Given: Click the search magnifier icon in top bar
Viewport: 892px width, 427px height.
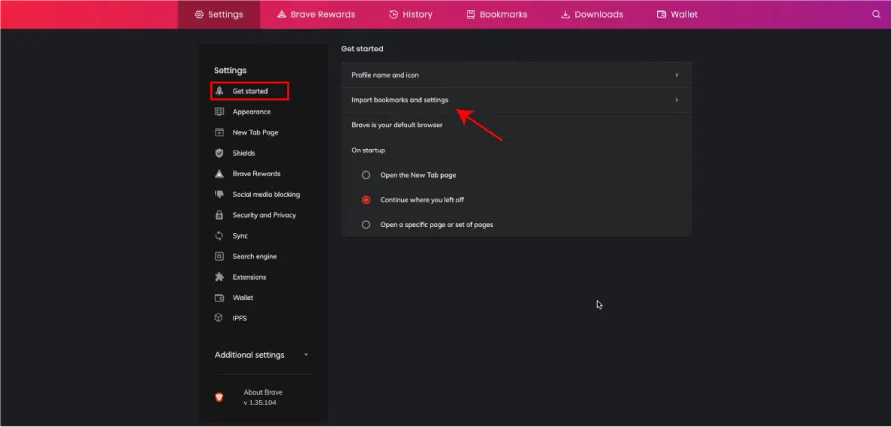Looking at the screenshot, I should click(876, 15).
